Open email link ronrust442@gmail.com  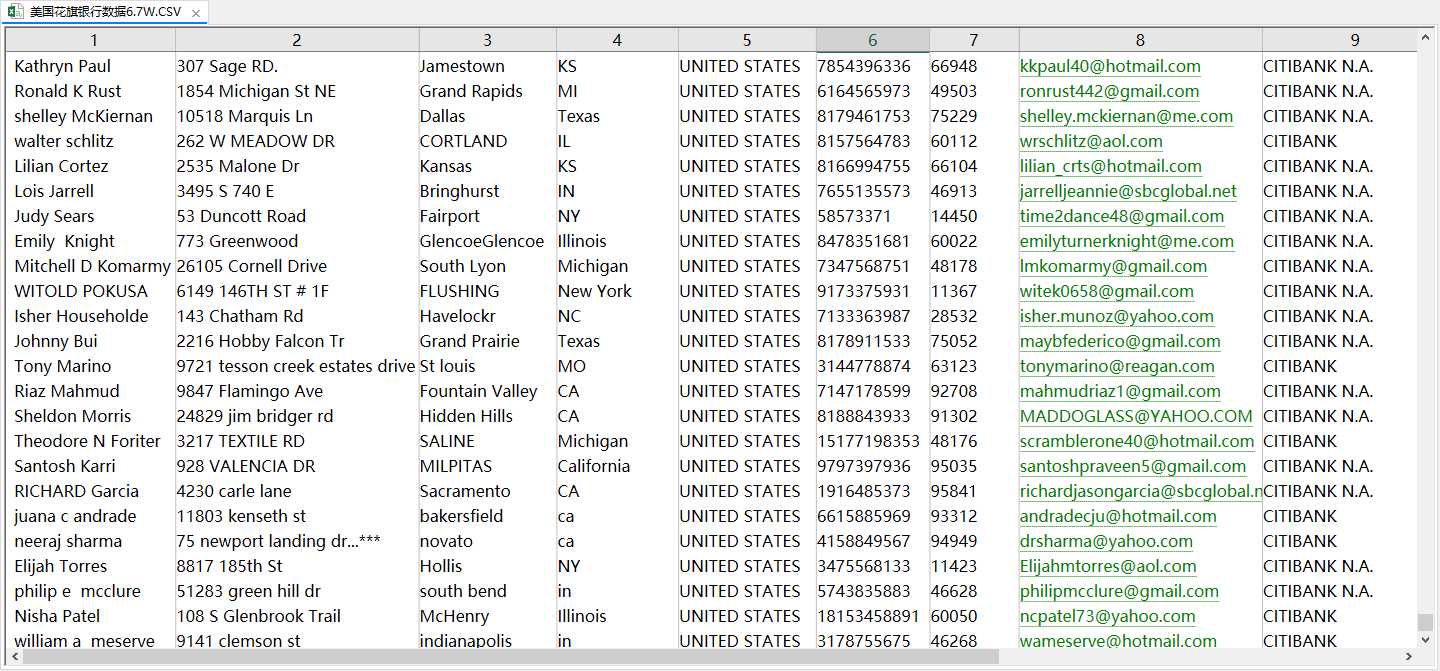1109,91
